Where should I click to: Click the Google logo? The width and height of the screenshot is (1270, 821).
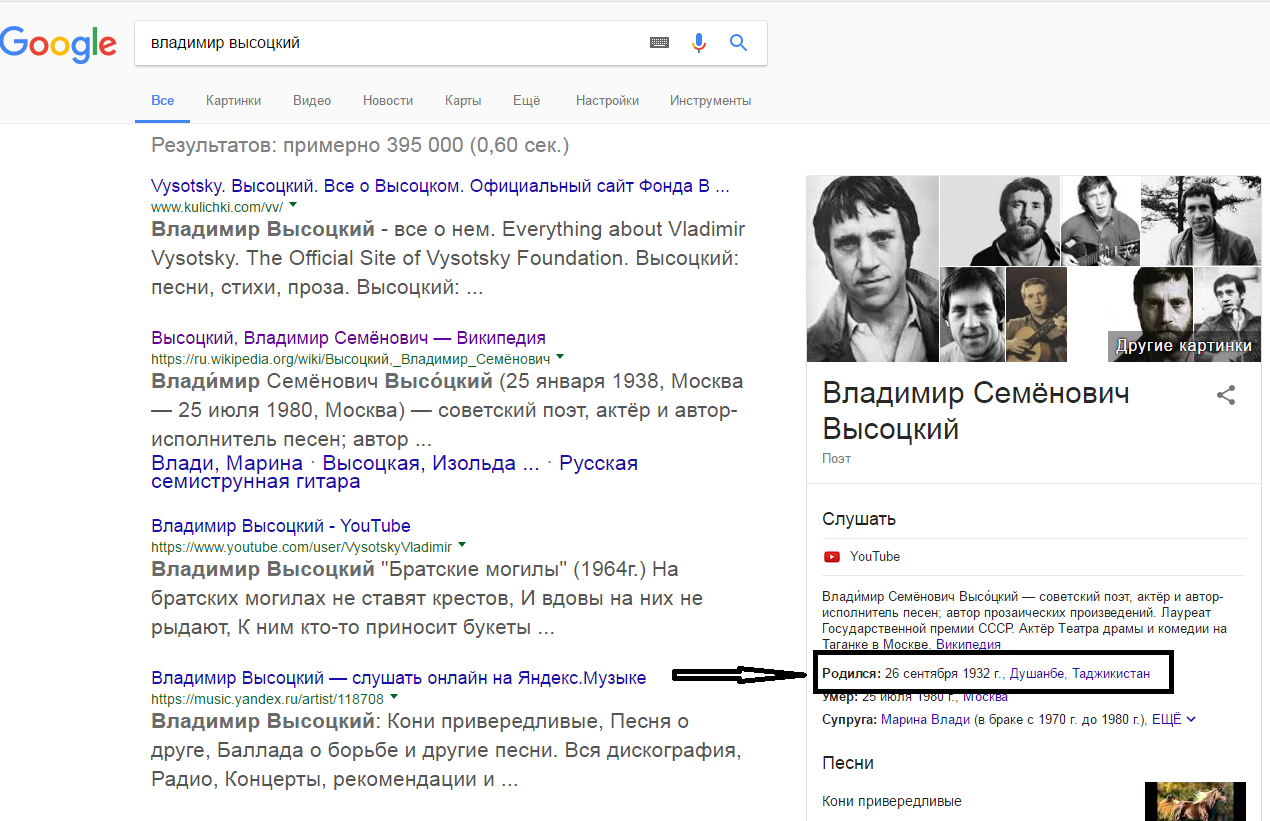(x=58, y=43)
